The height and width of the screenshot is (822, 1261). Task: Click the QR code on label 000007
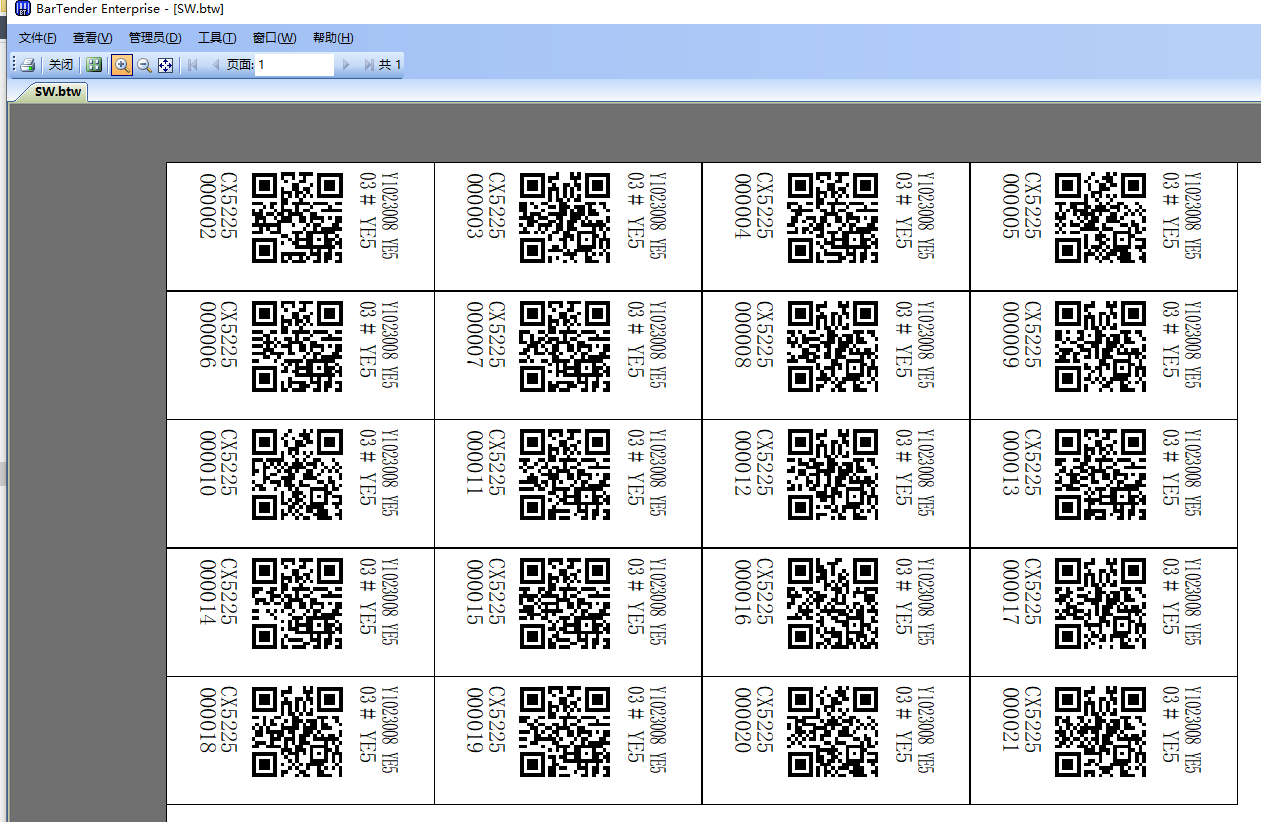click(x=565, y=346)
